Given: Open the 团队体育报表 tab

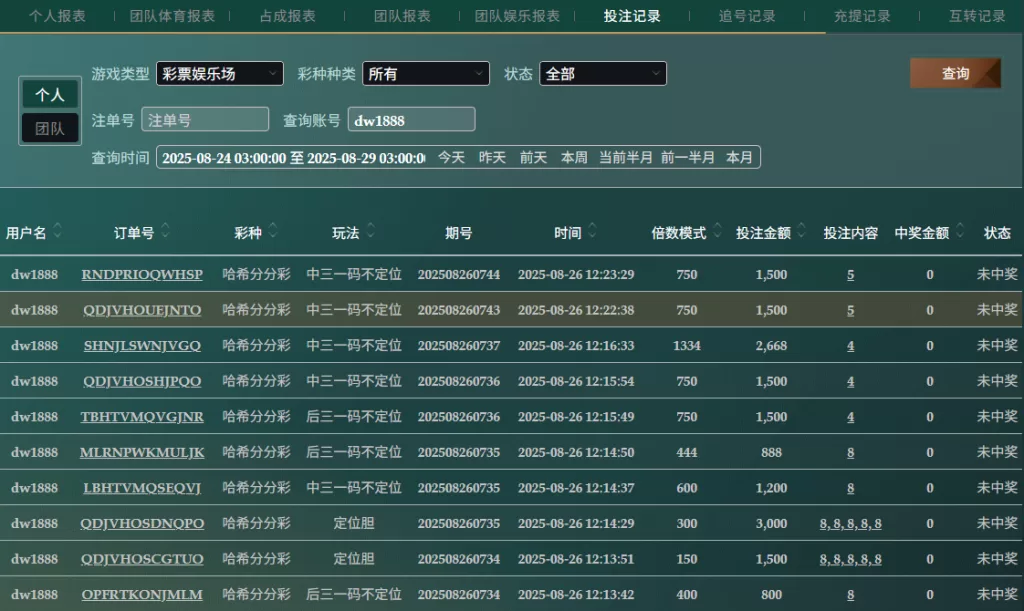Looking at the screenshot, I should tap(172, 16).
